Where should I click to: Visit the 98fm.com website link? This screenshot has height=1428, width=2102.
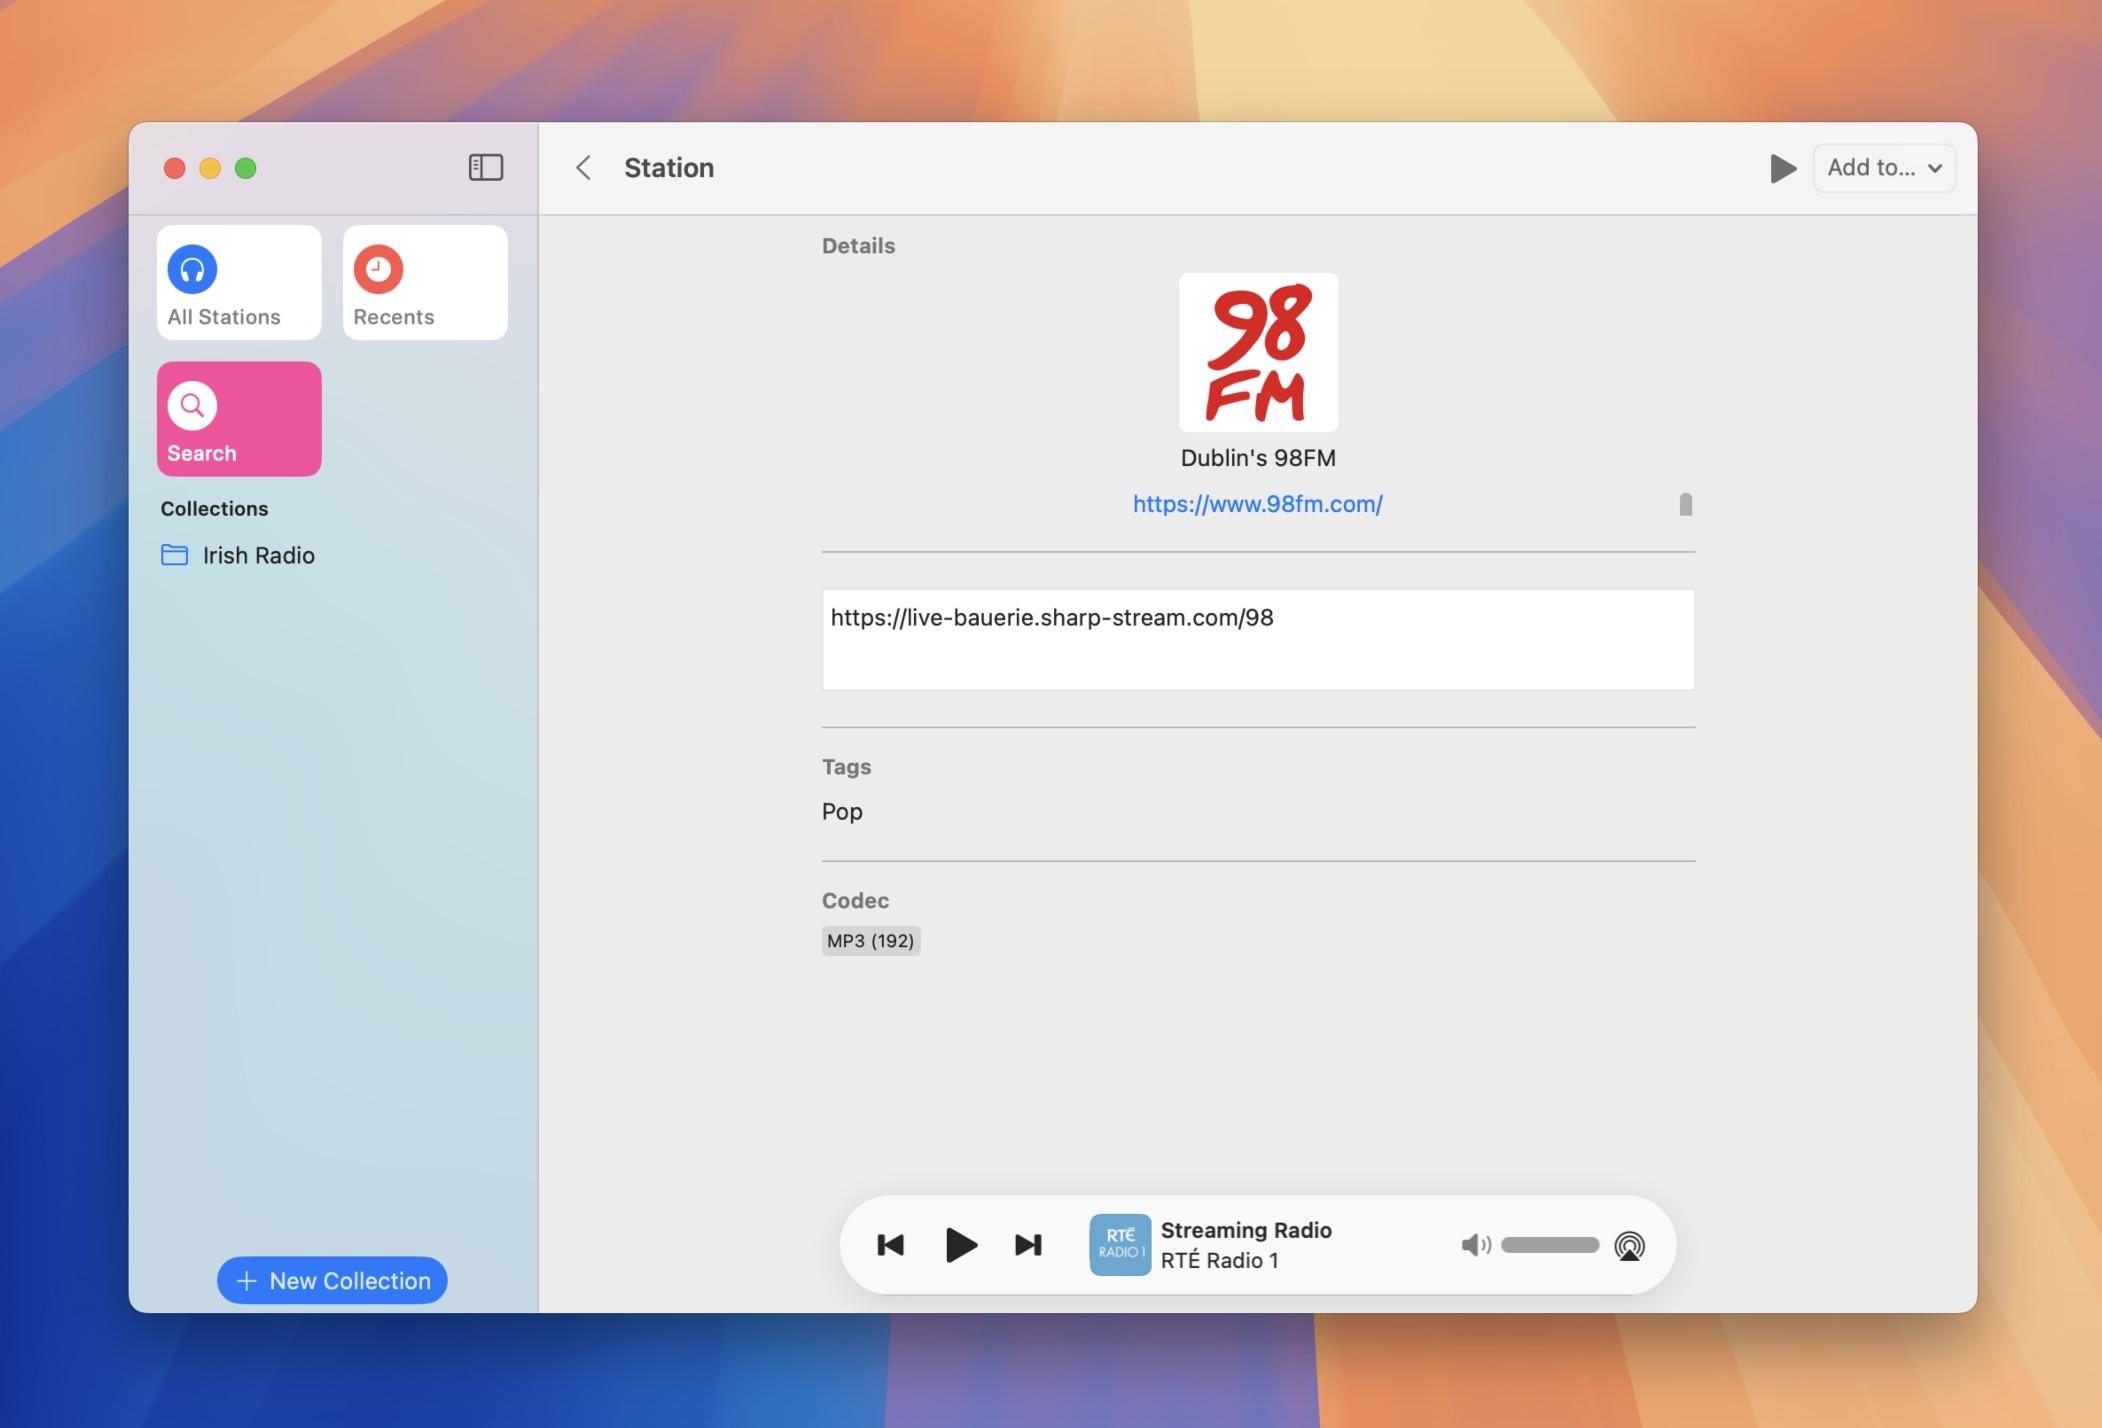point(1257,504)
